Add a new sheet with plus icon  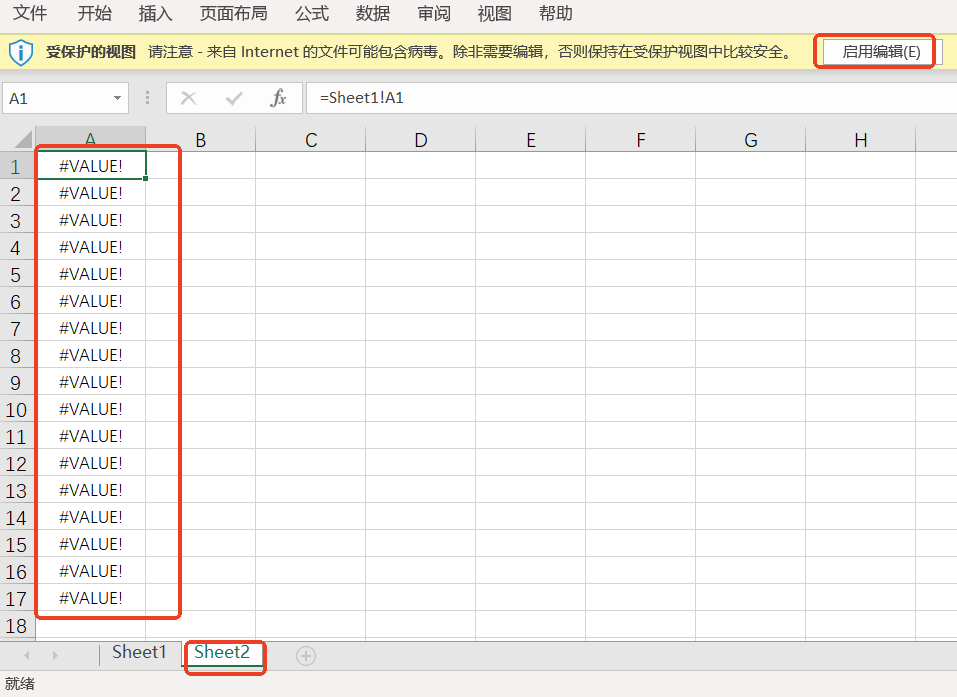(x=306, y=655)
